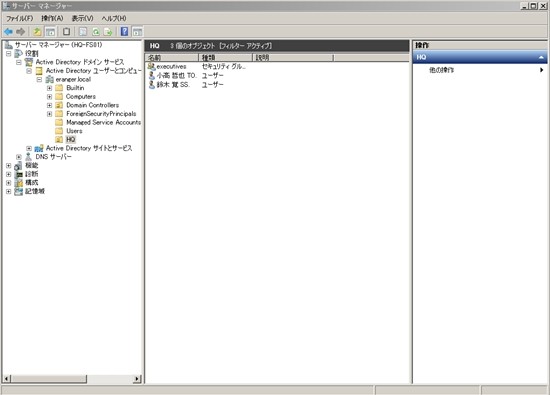Viewport: 550px width, 395px height.
Task: Click the Builtin folder icon
Action: click(x=59, y=88)
